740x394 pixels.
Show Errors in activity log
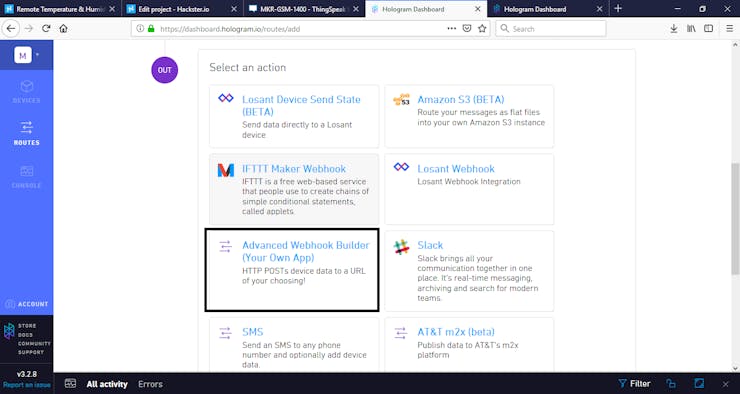pyautogui.click(x=150, y=384)
